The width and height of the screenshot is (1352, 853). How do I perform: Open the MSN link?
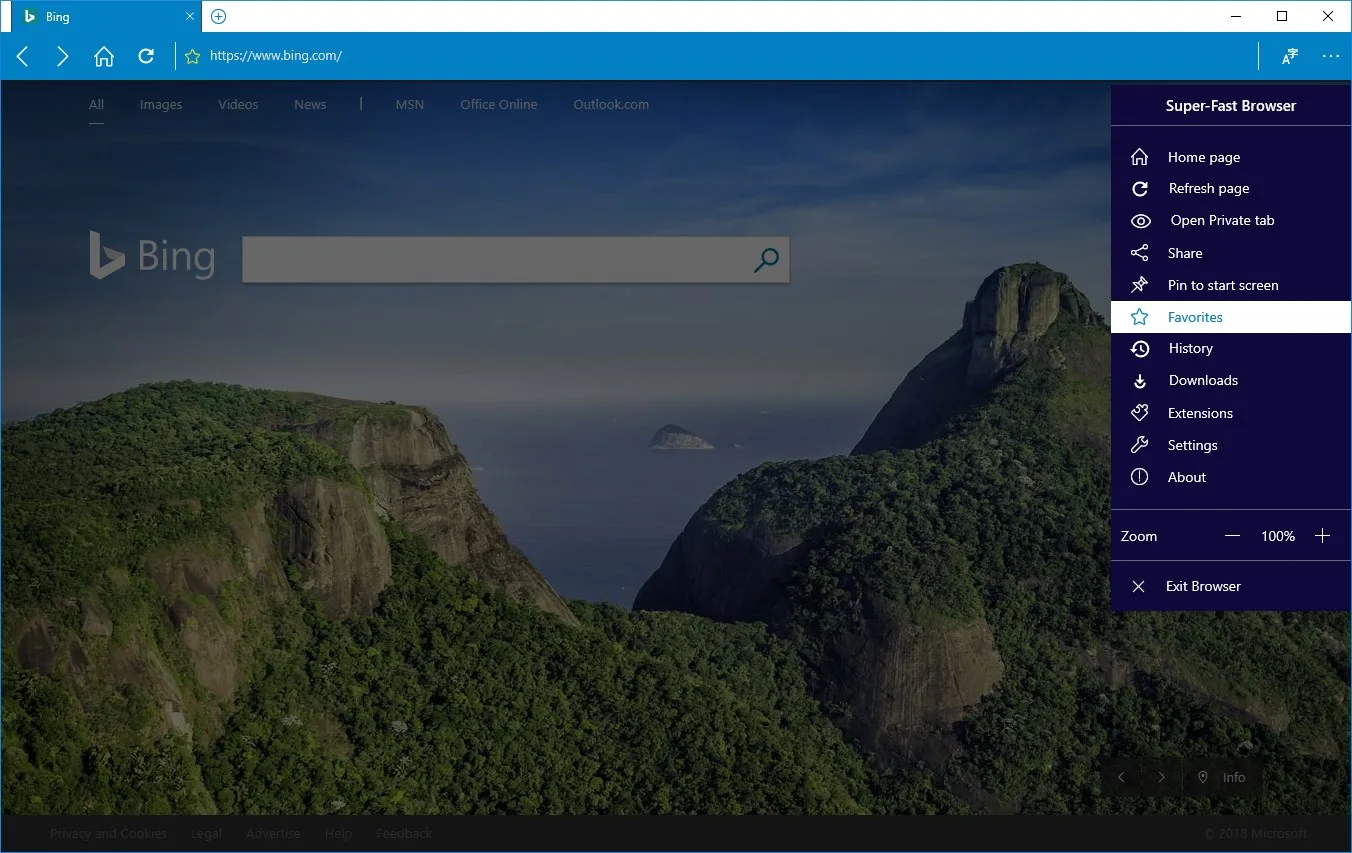point(409,104)
